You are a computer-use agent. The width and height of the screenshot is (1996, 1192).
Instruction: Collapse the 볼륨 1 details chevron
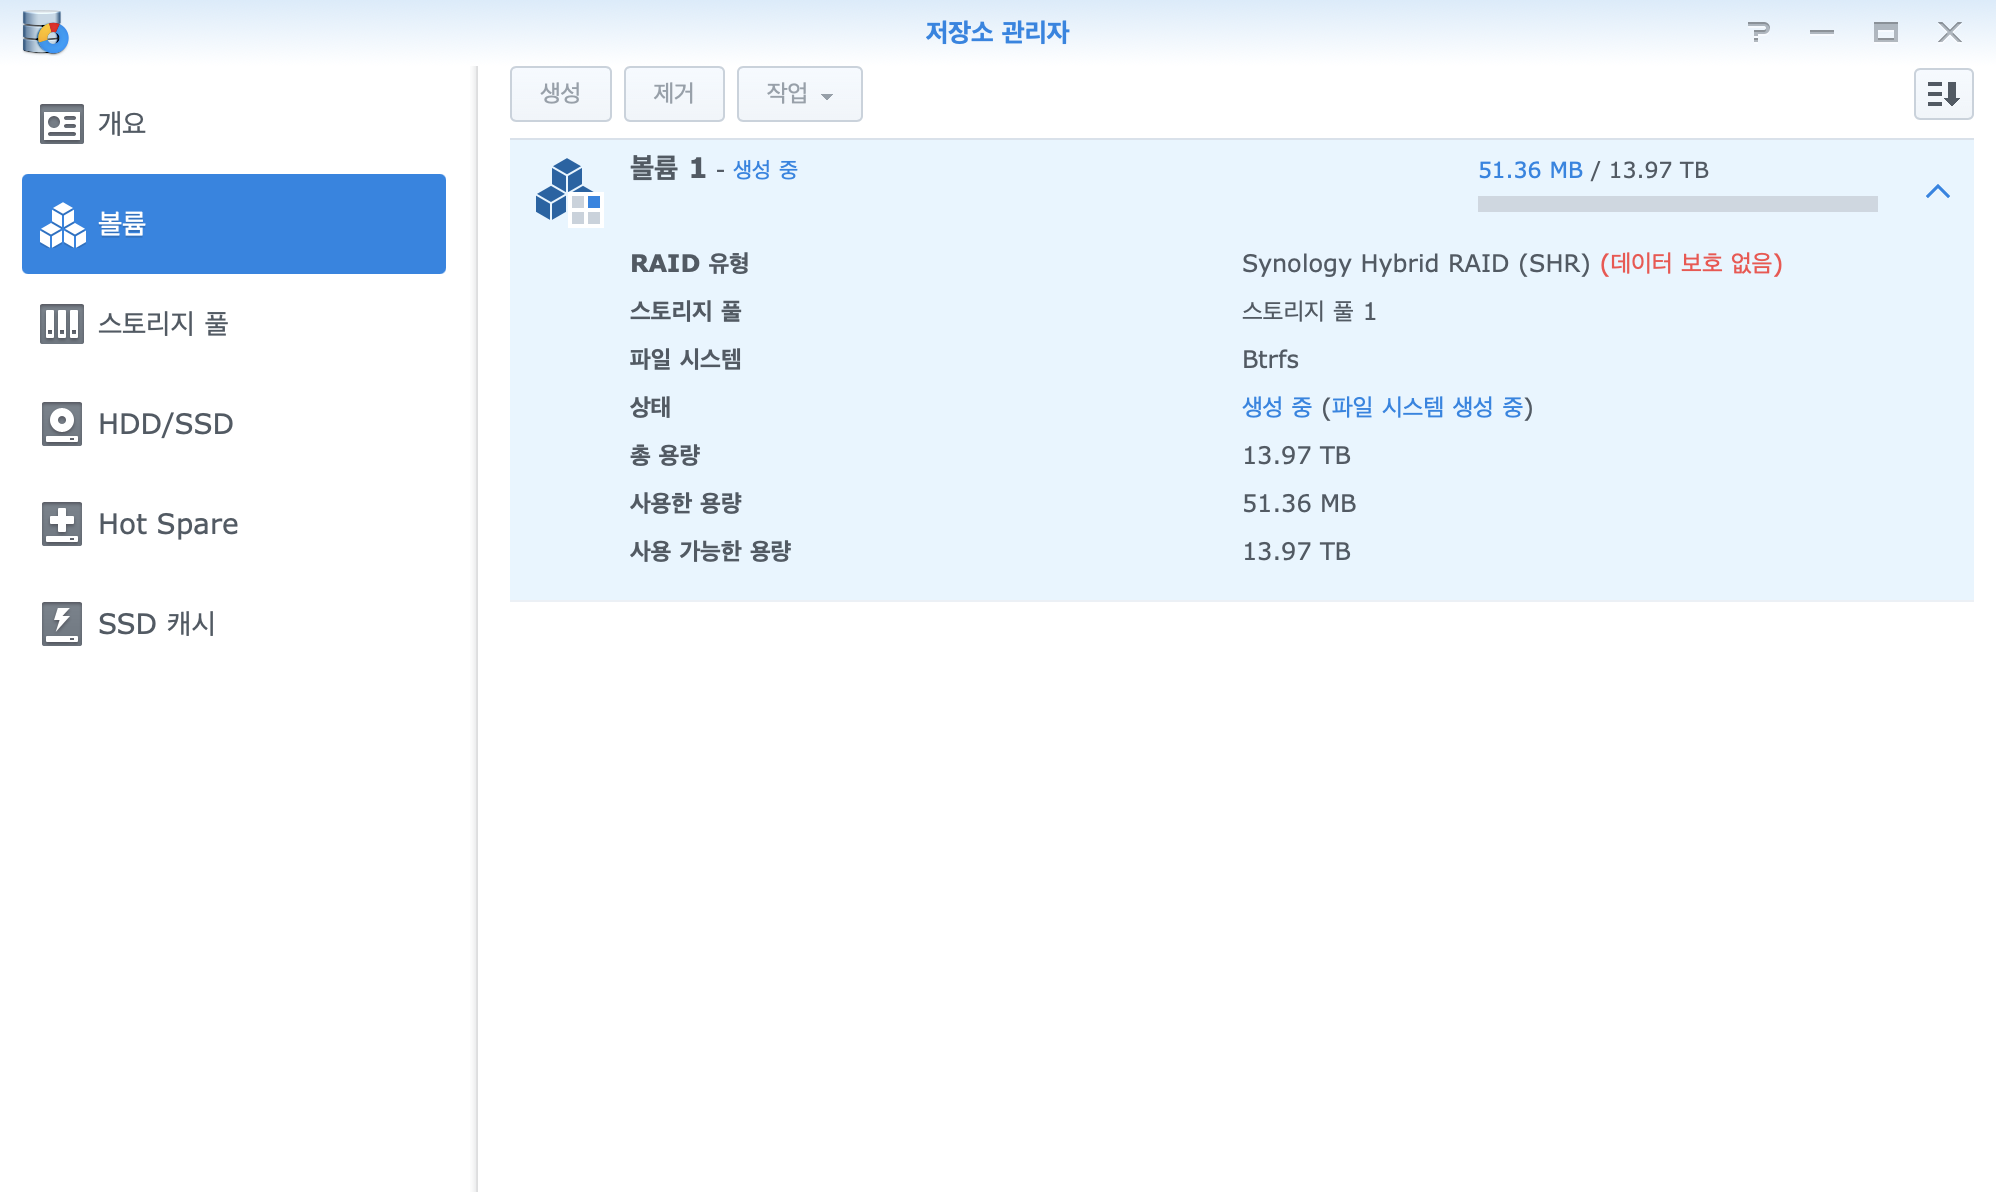pos(1937,191)
